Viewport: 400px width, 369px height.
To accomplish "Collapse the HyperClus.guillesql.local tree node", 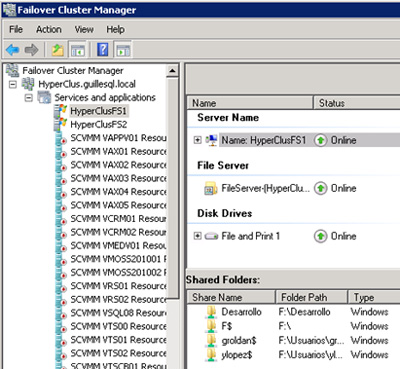I will pyautogui.click(x=13, y=84).
